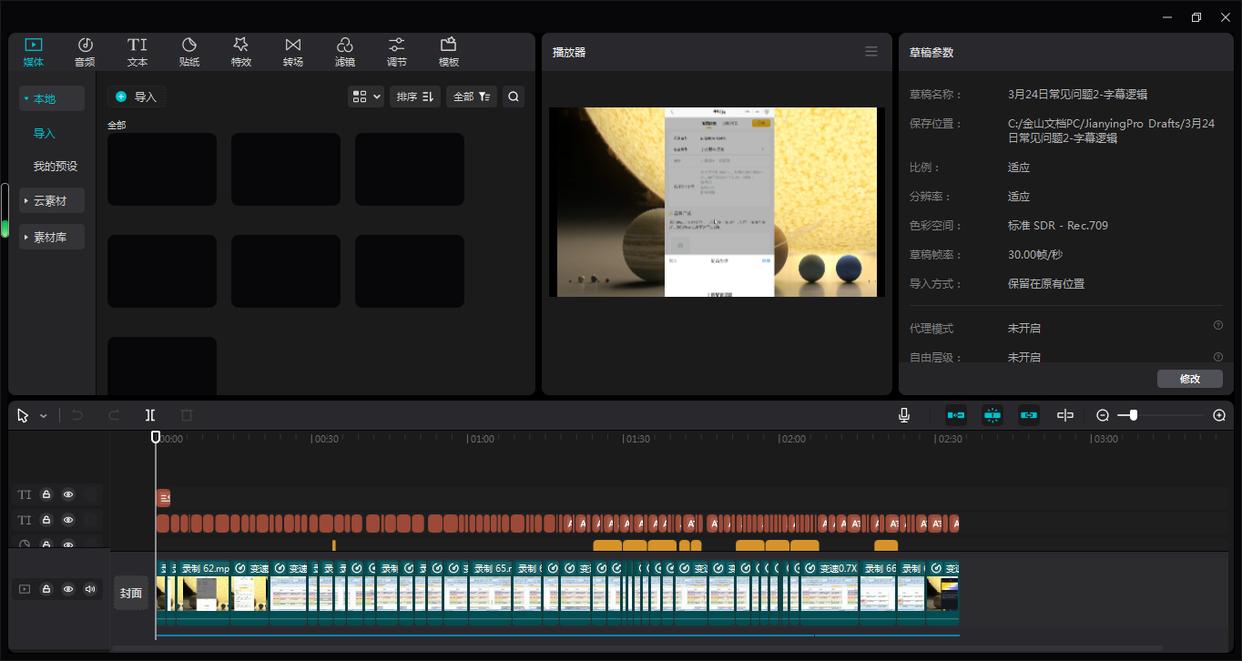Click the help icon beside 代理模式
This screenshot has width=1242, height=661.
pyautogui.click(x=1218, y=326)
